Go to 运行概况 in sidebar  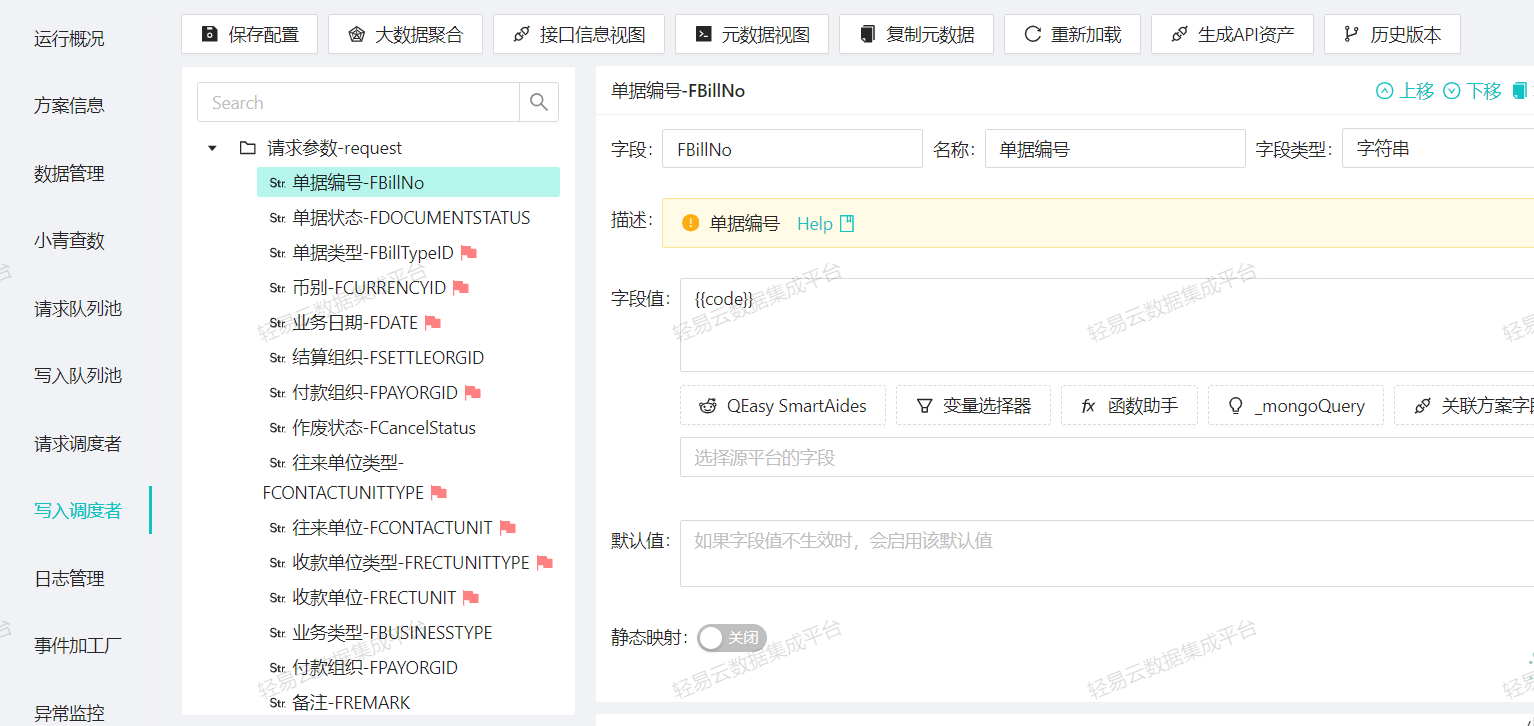point(69,39)
